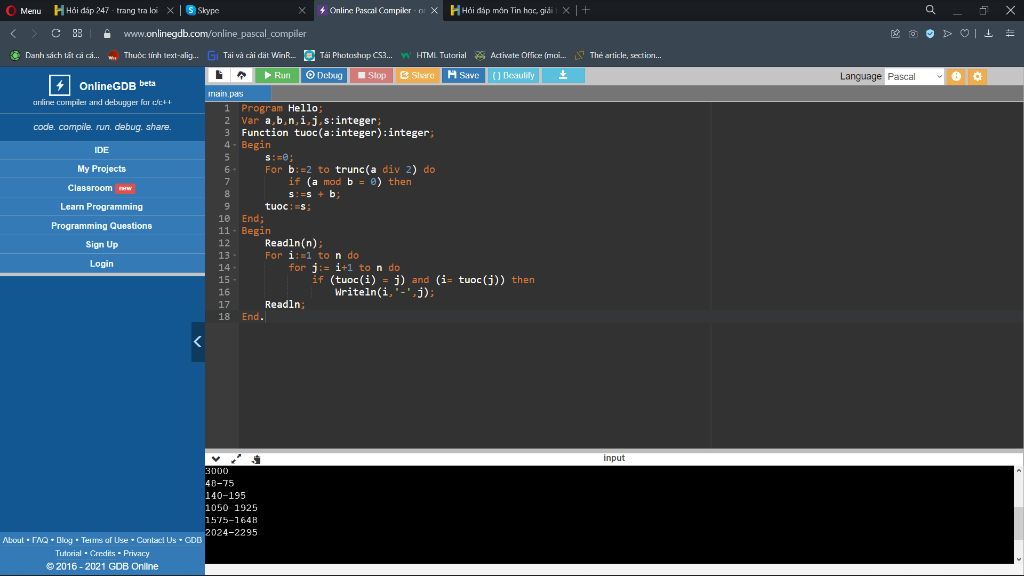Place cursor after 'End.' on line 18
This screenshot has width=1024, height=576.
point(265,317)
